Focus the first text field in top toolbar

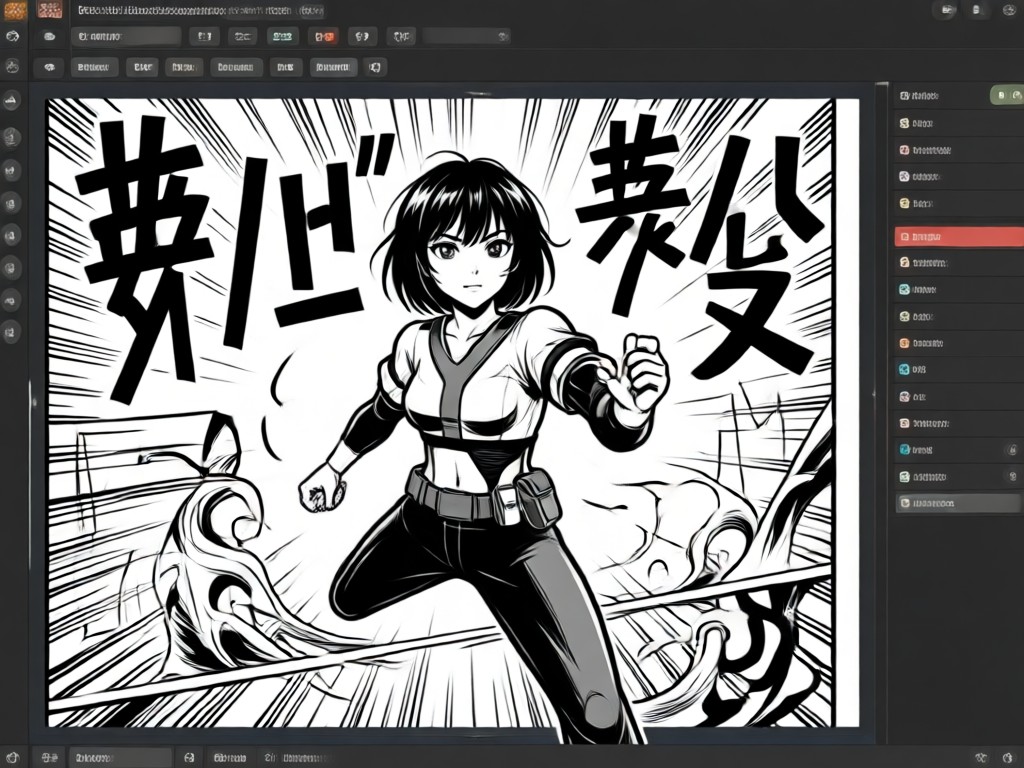pyautogui.click(x=125, y=37)
